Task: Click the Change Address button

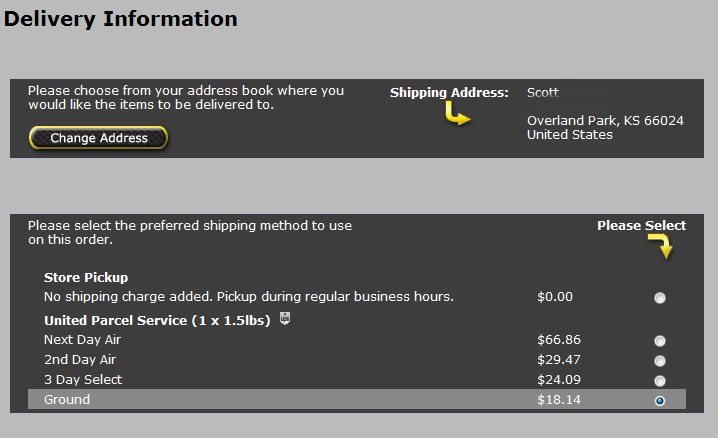Action: click(x=99, y=138)
